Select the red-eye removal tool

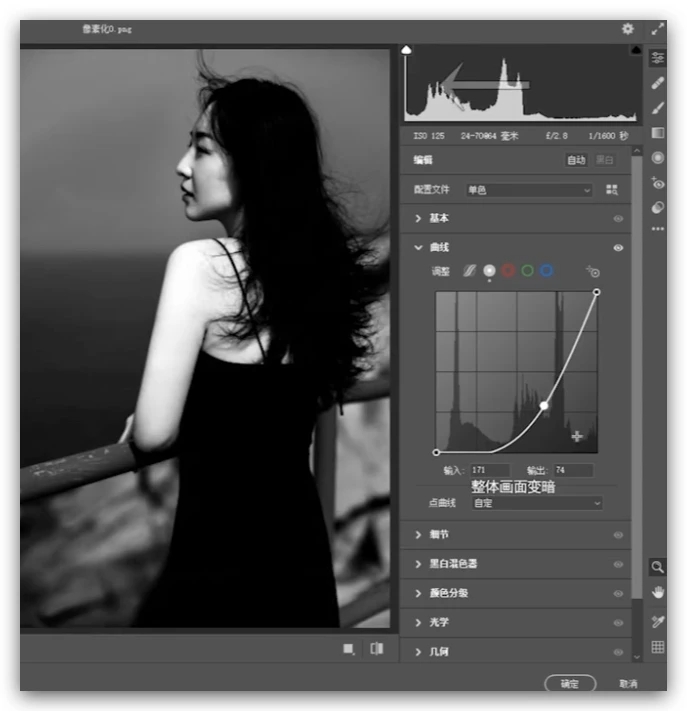pos(658,183)
